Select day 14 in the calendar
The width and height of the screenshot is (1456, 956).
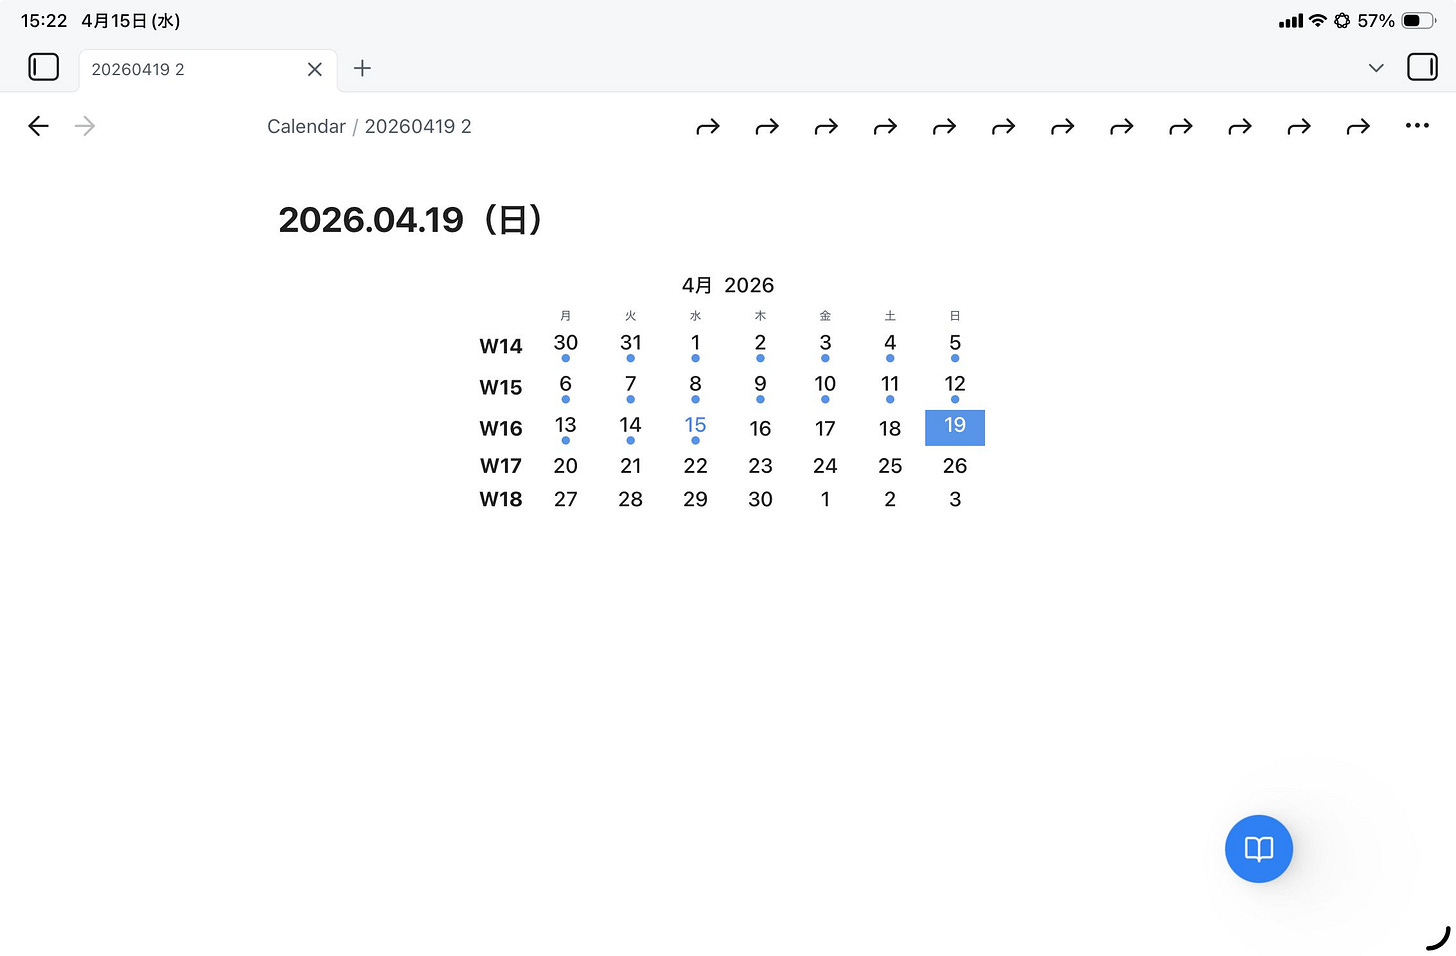[630, 428]
